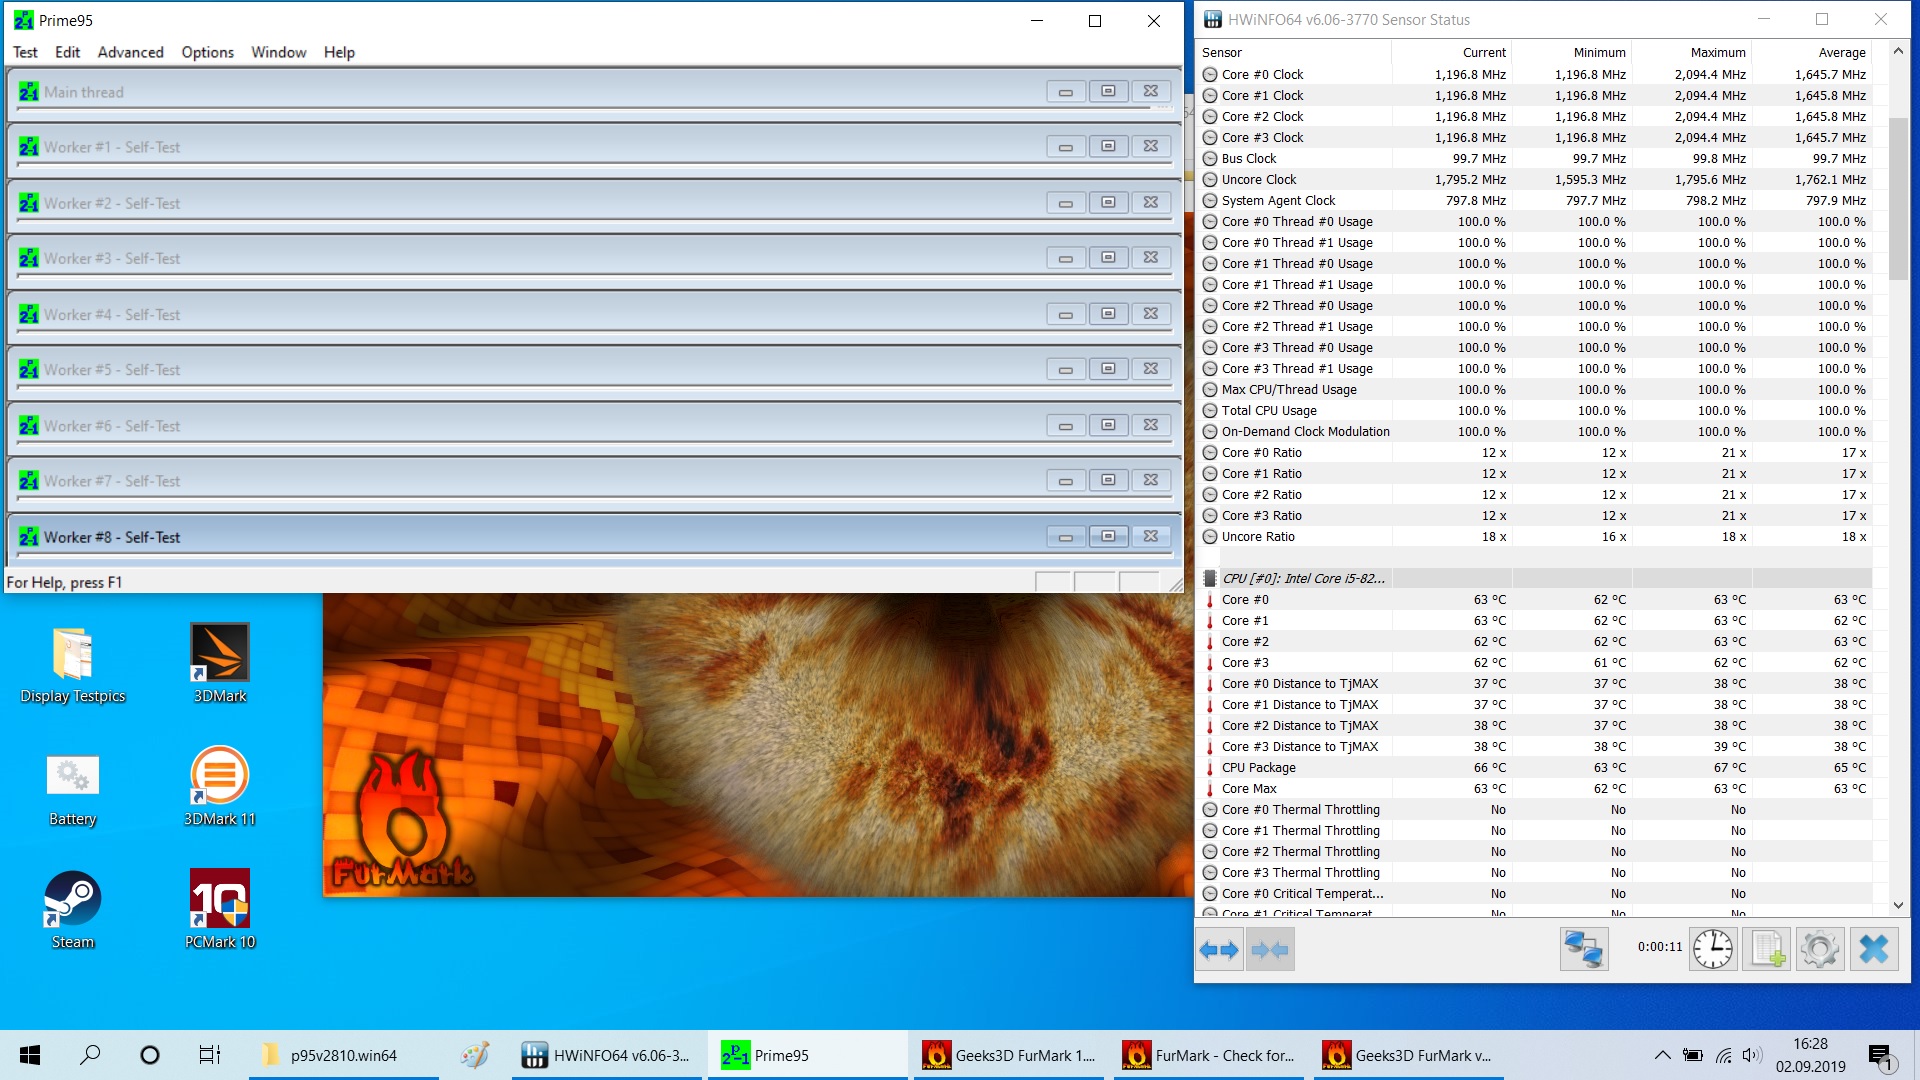Open the Paint taskbar icon
Screen dimensions: 1920x1080
[x=475, y=1055]
